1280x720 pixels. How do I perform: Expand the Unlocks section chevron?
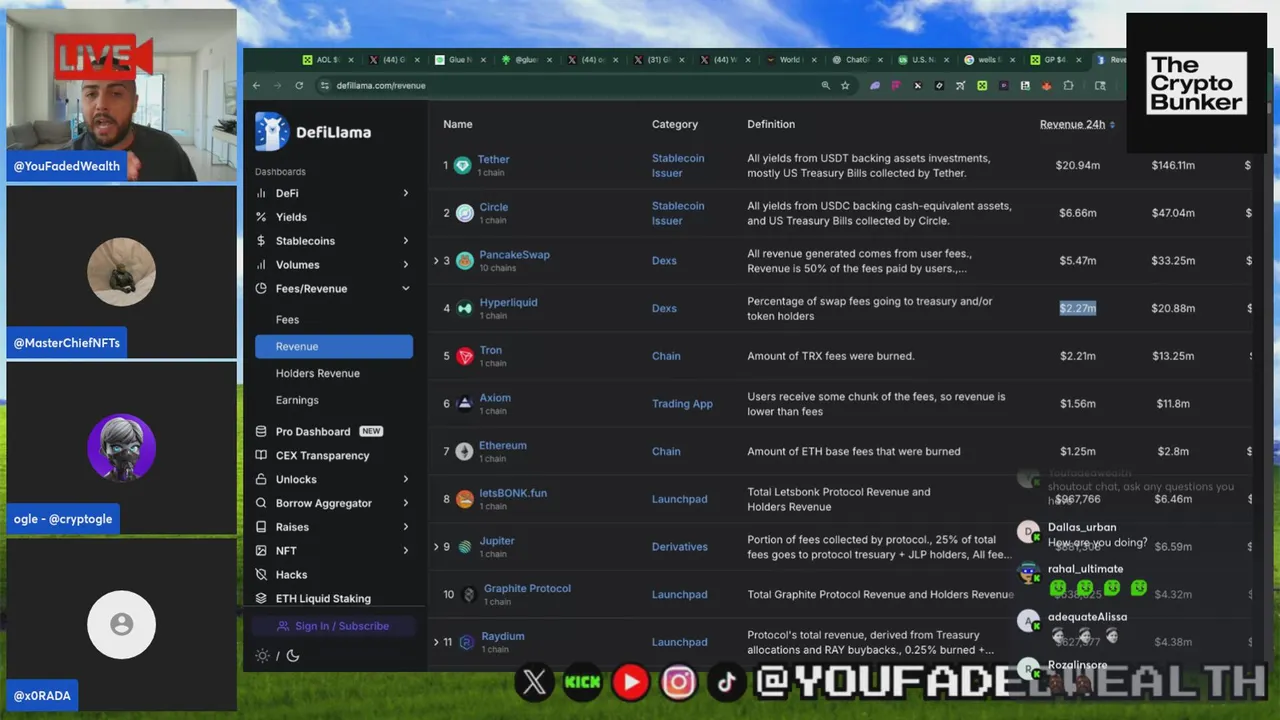tap(405, 479)
